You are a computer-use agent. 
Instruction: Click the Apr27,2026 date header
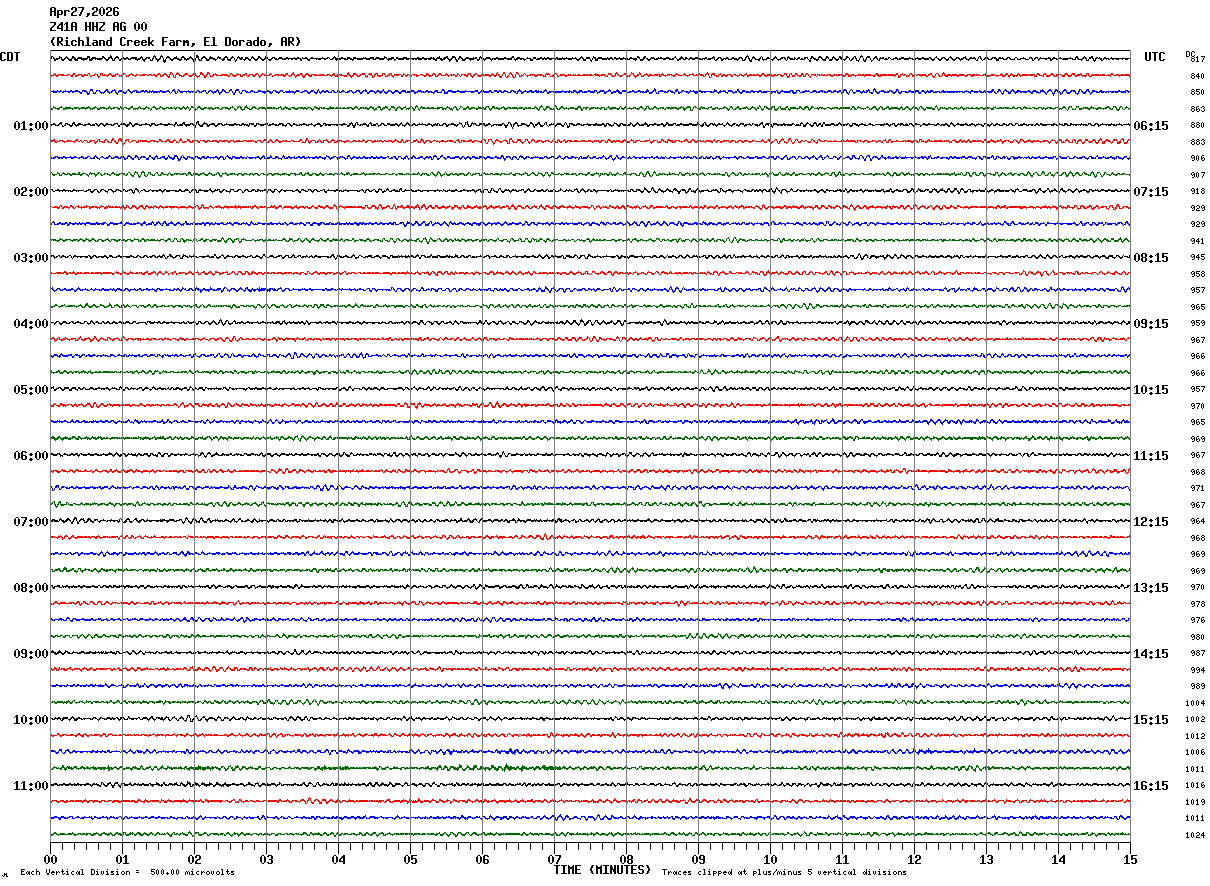(x=84, y=12)
